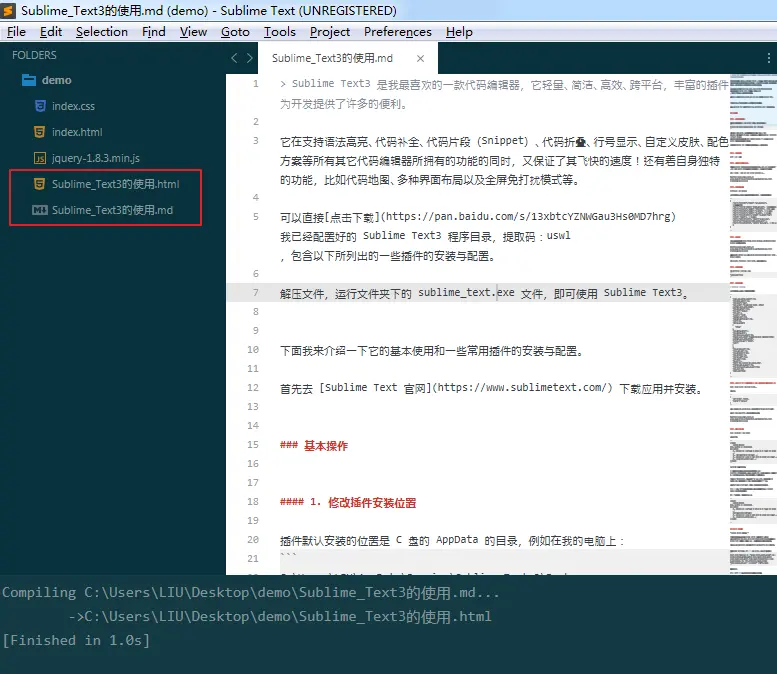The height and width of the screenshot is (674, 777).
Task: Click the HTML icon beside Sublime_Text3的使用.html
Action: coord(40,184)
